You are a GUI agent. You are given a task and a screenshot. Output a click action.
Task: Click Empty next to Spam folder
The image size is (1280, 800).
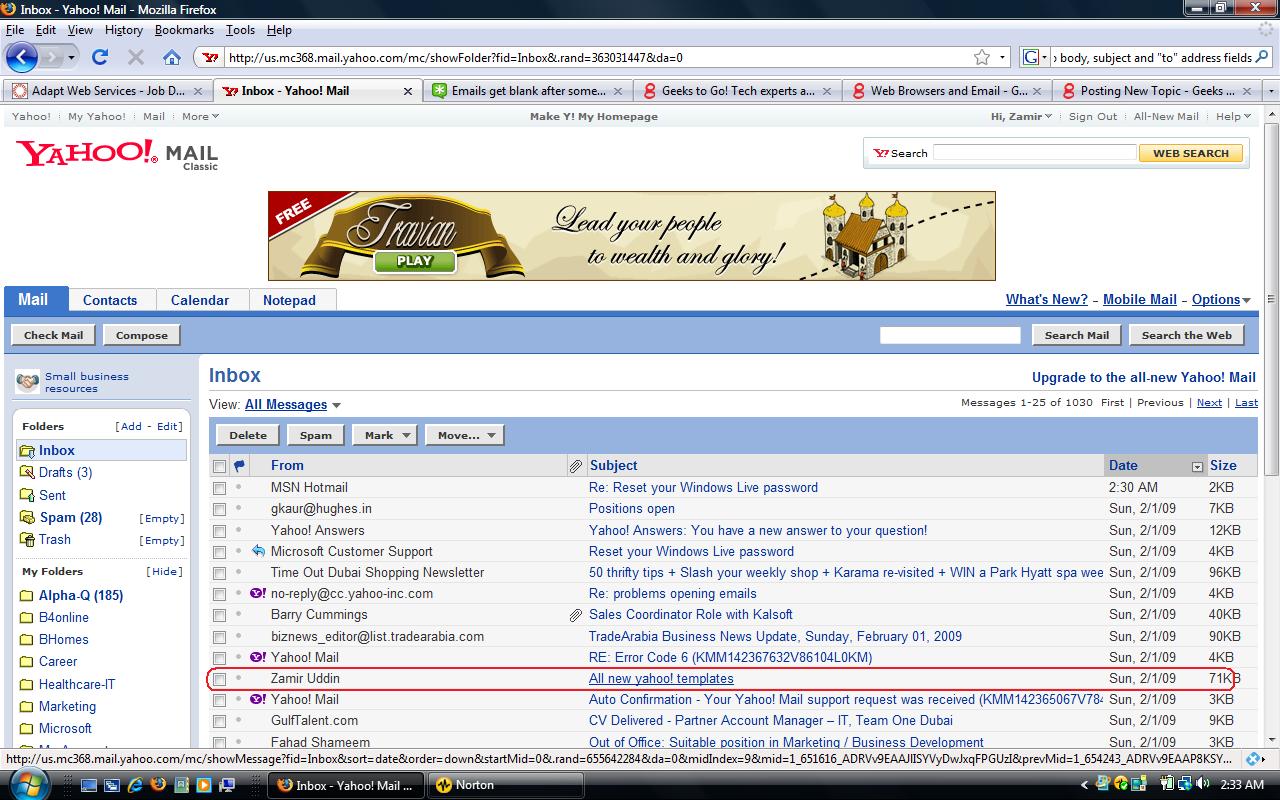(162, 518)
